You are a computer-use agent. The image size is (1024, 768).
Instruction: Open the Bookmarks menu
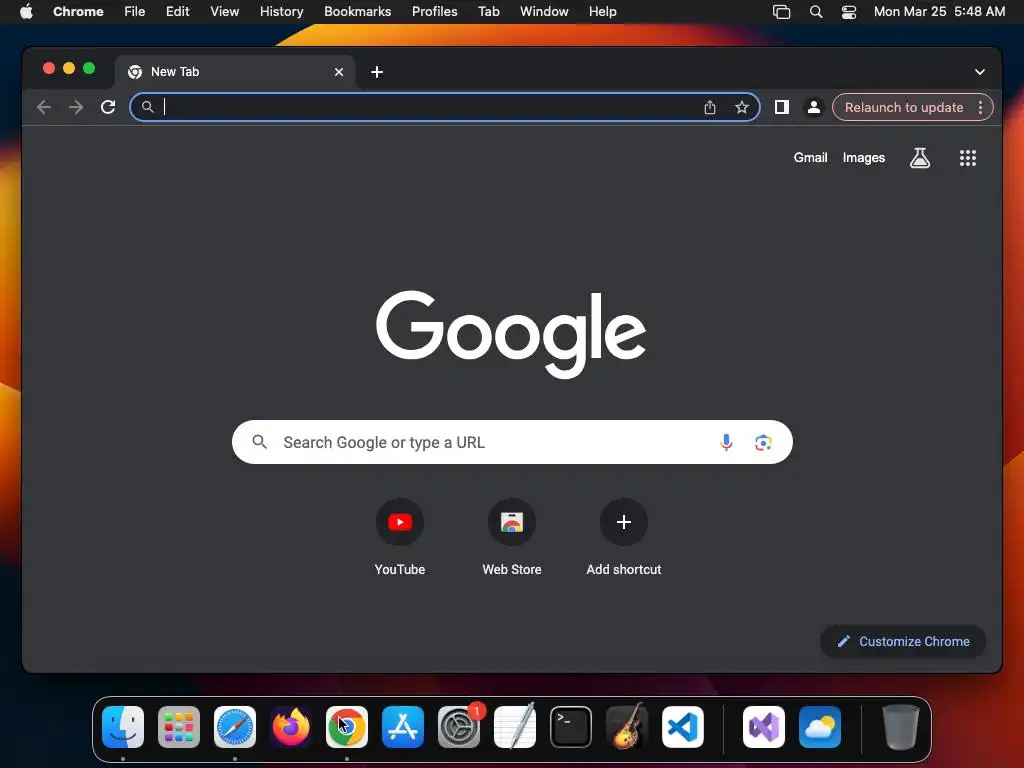click(357, 12)
